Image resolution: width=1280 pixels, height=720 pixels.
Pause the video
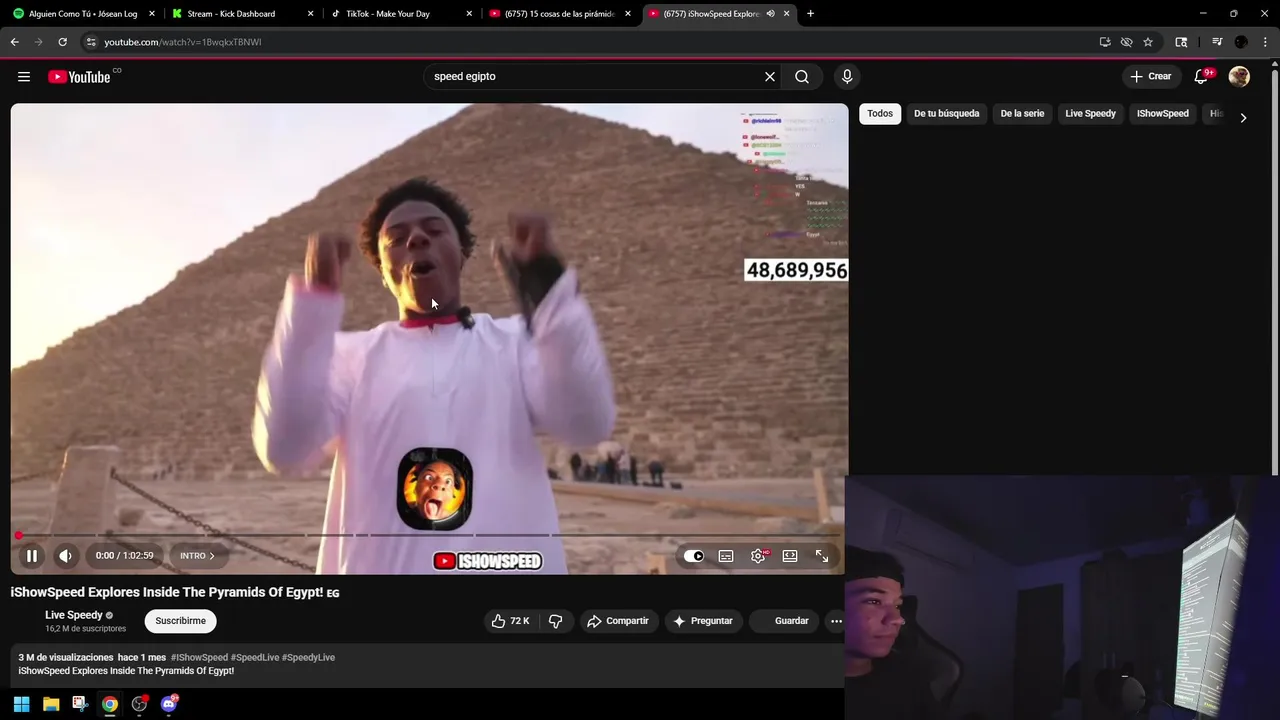point(31,556)
